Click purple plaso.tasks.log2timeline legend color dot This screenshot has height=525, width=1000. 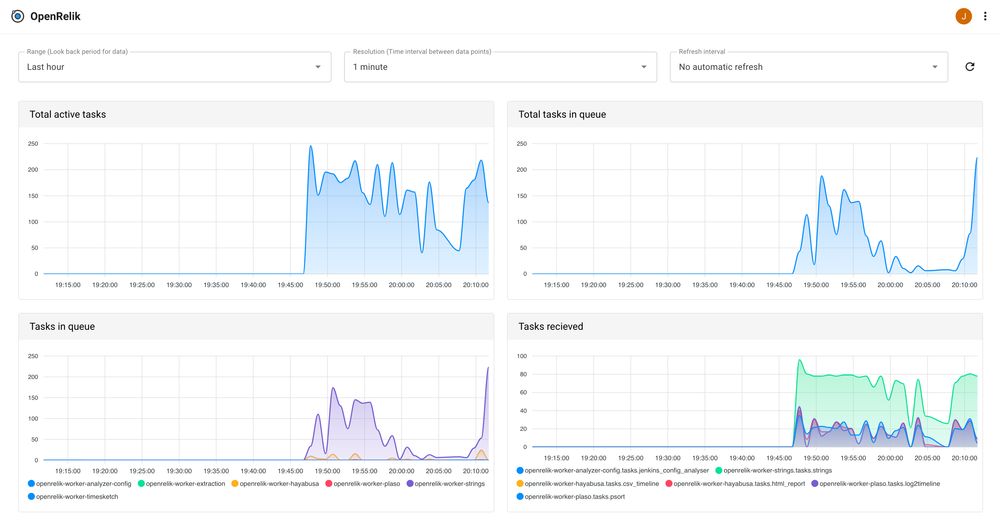[x=815, y=484]
